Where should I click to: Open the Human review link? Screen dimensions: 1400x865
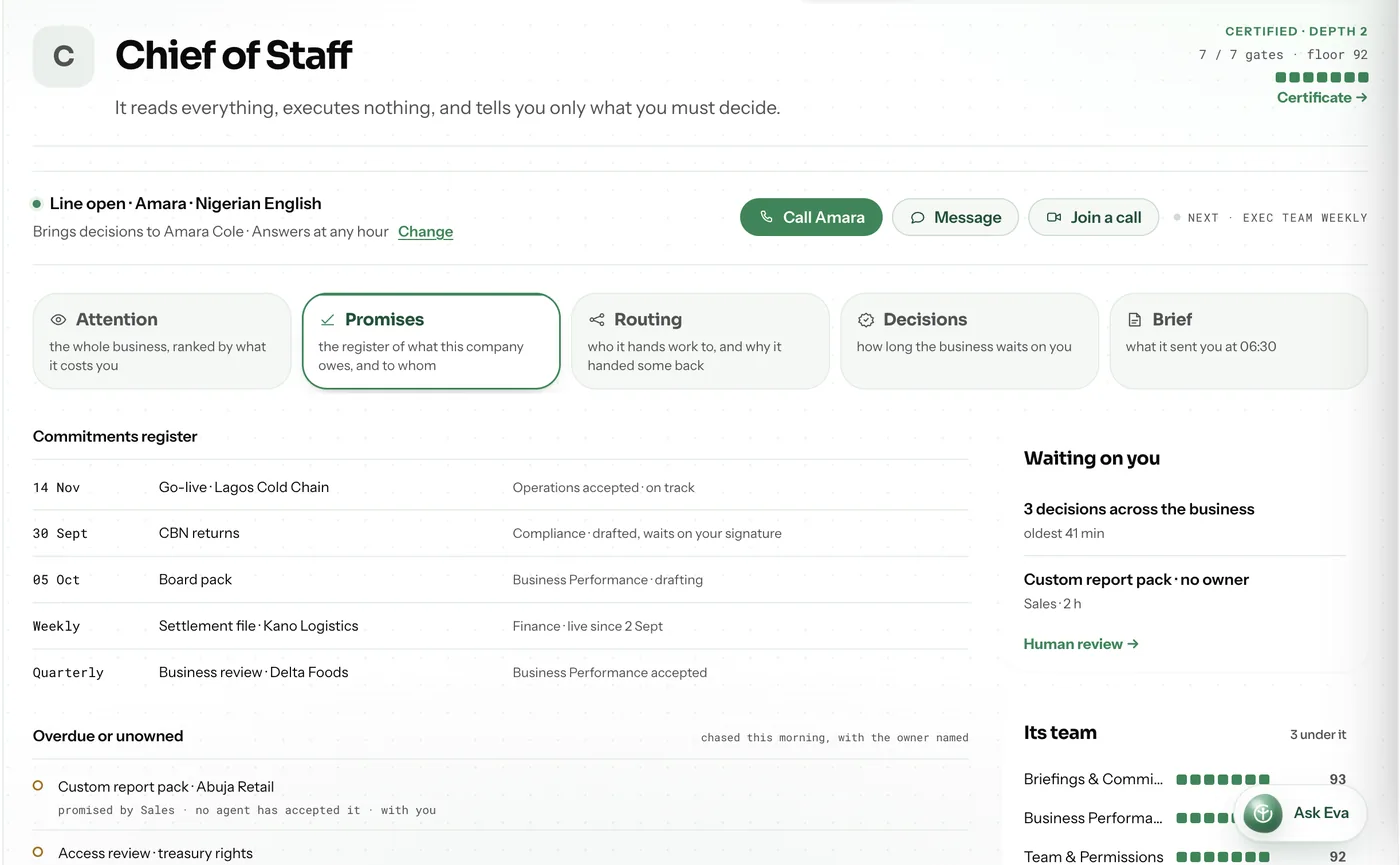click(x=1081, y=644)
